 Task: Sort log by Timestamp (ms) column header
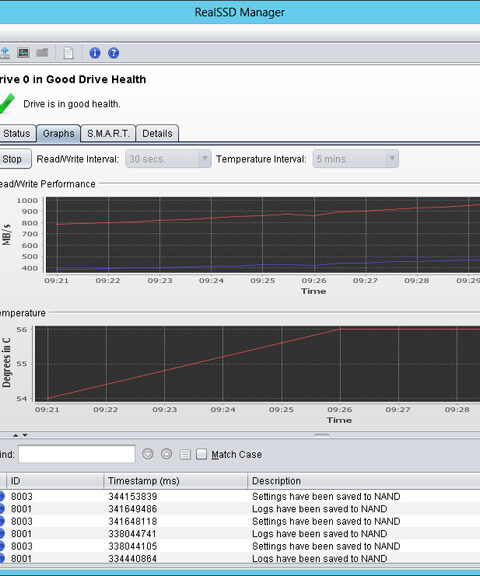175,481
